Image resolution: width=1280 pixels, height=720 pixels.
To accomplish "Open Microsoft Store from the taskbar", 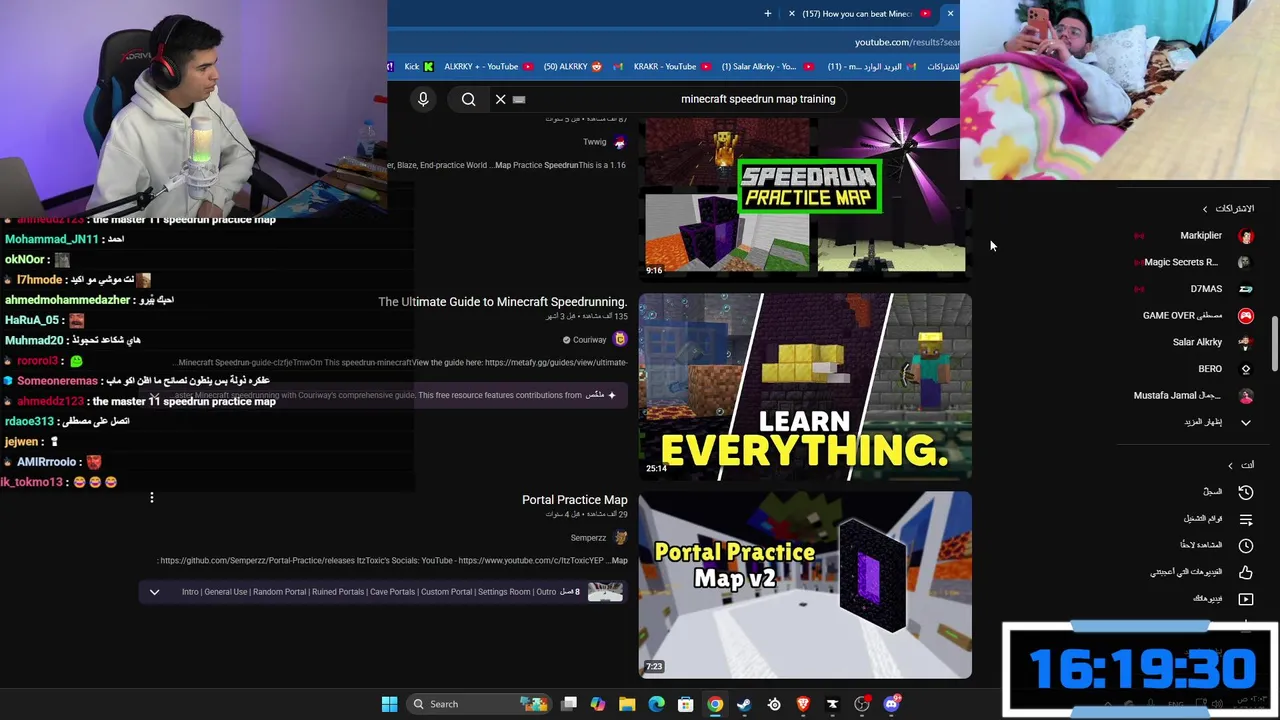I will point(686,704).
